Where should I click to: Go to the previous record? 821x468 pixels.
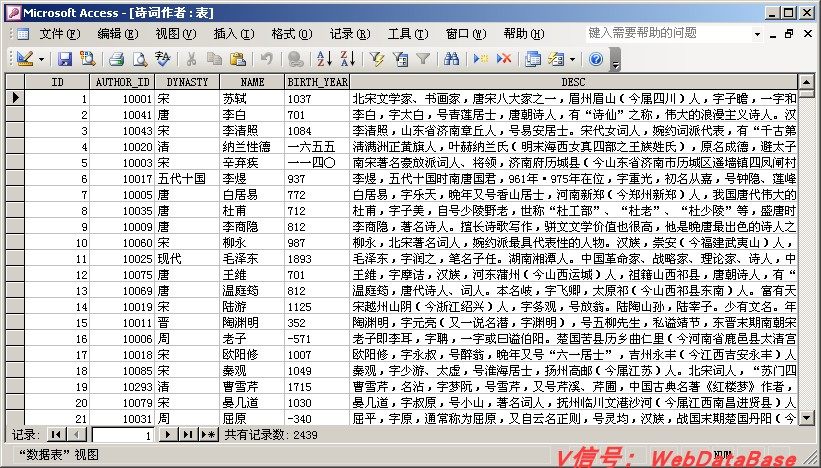(76, 434)
